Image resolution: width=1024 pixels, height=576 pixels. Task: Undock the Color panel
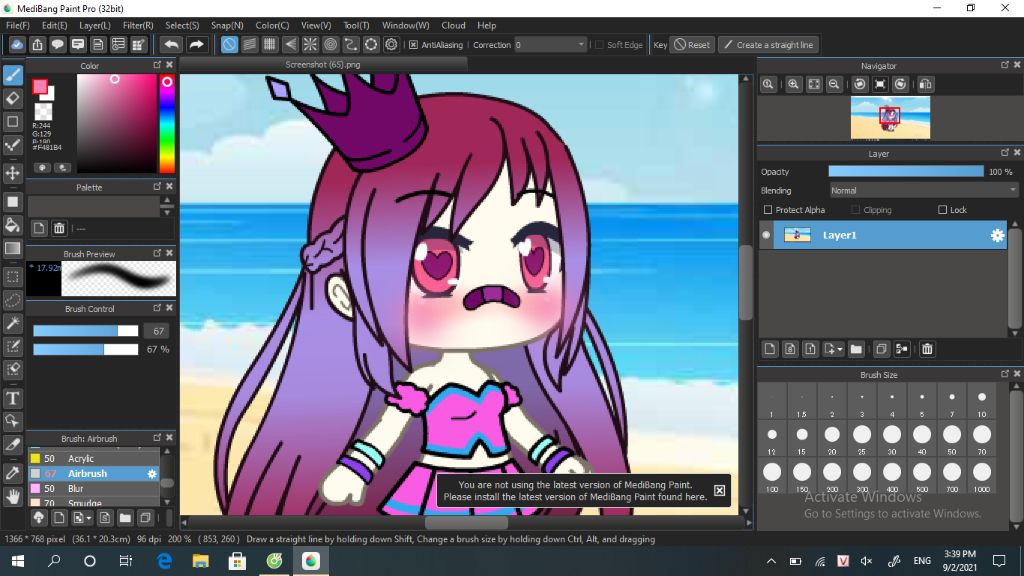[157, 65]
